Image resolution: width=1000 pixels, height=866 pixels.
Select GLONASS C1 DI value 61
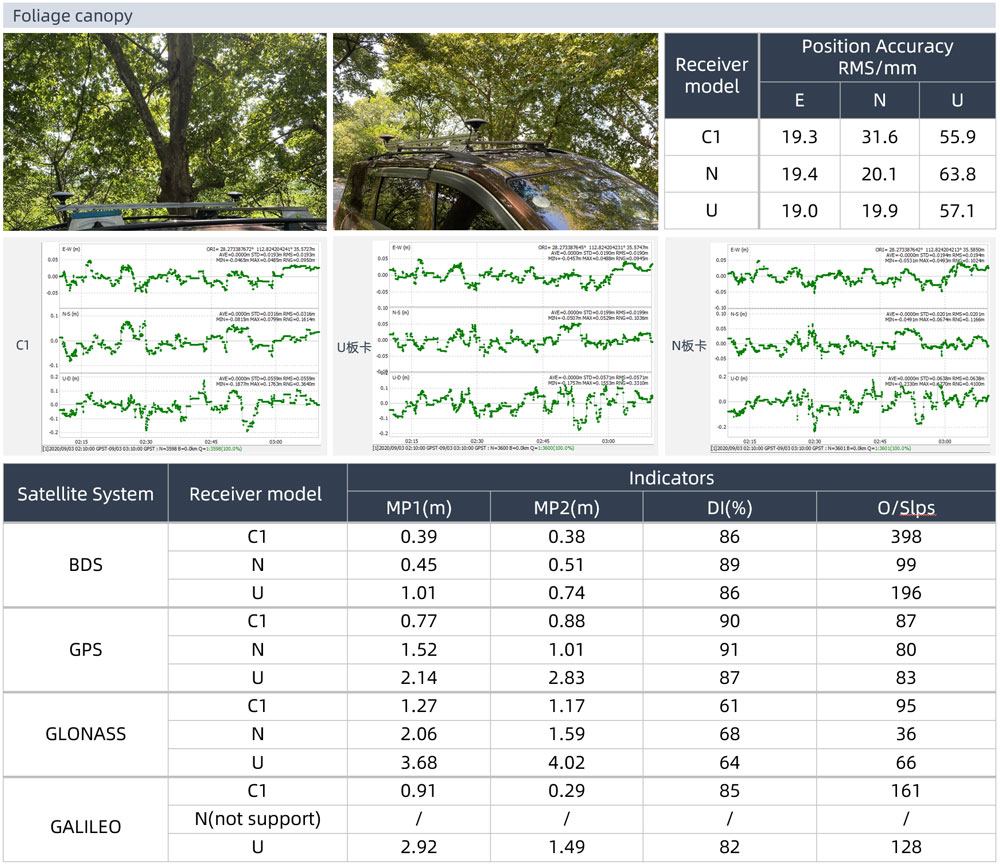tap(729, 706)
